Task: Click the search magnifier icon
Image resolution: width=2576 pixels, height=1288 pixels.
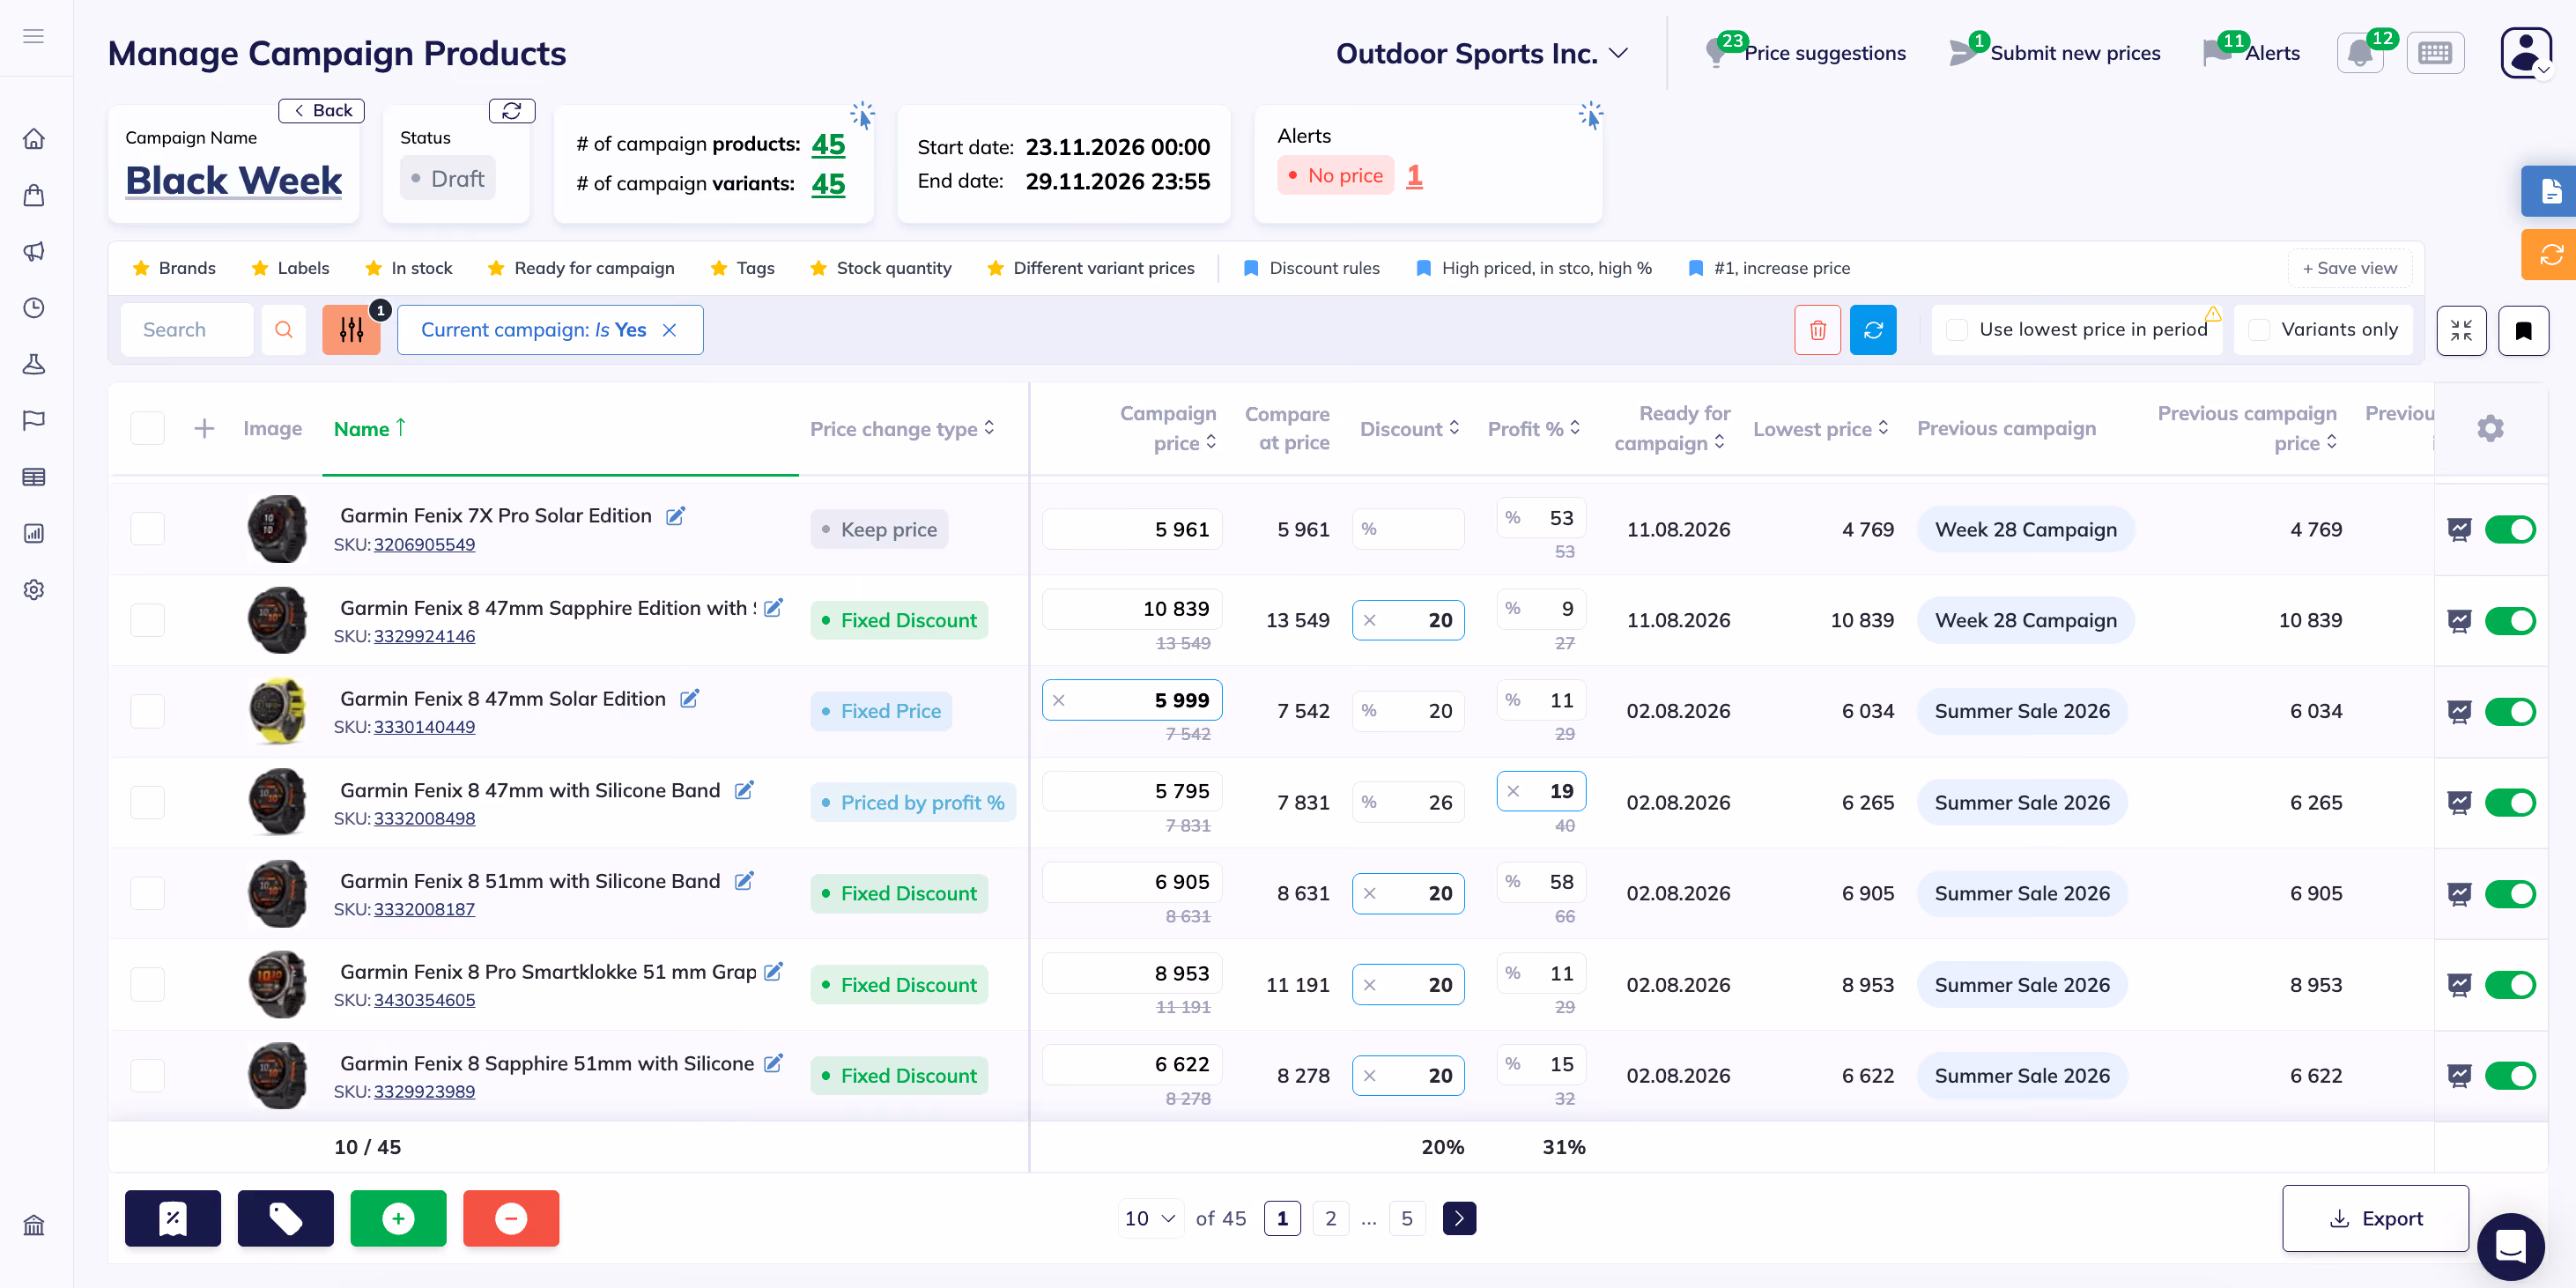Action: point(284,330)
